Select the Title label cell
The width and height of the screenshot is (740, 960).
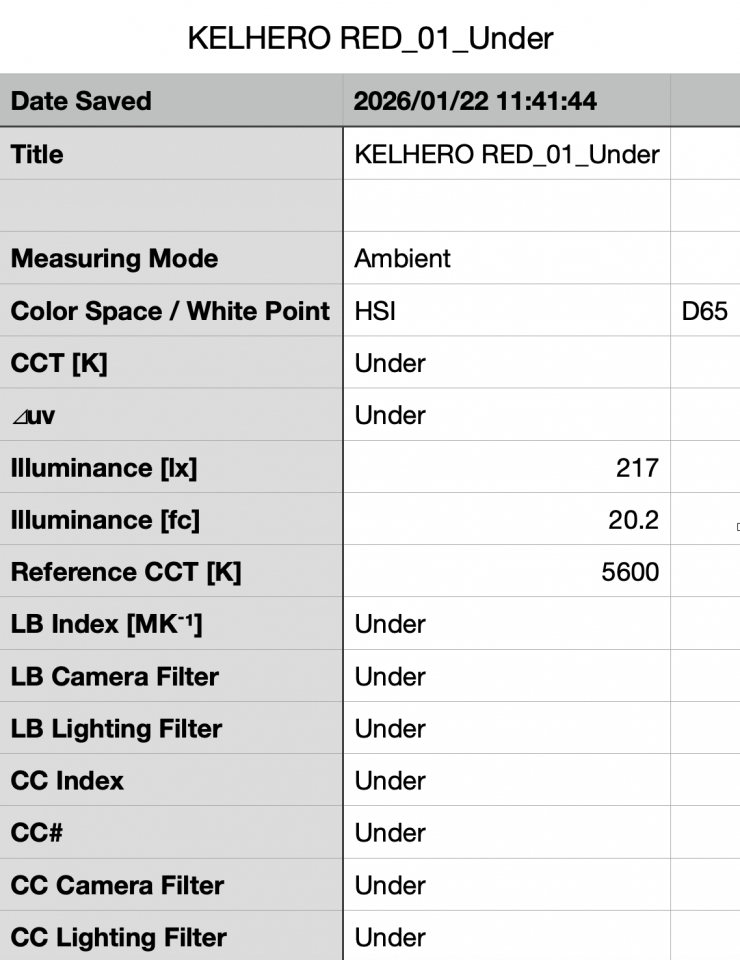pyautogui.click(x=171, y=154)
